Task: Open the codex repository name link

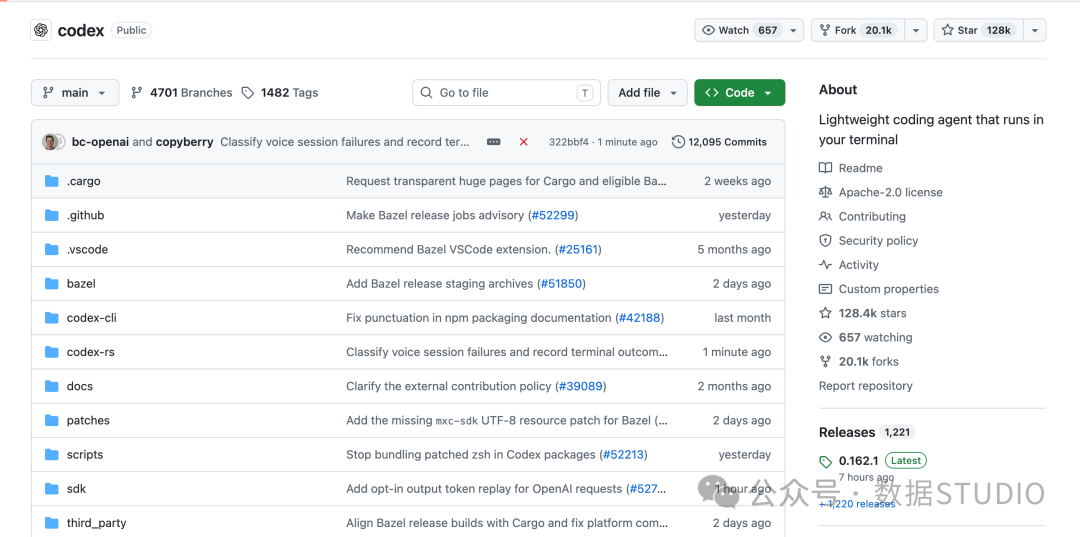Action: click(81, 30)
